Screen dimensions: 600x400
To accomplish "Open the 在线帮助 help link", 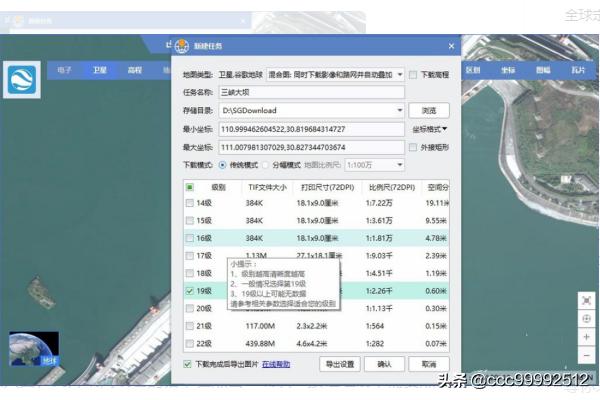I will coord(276,364).
